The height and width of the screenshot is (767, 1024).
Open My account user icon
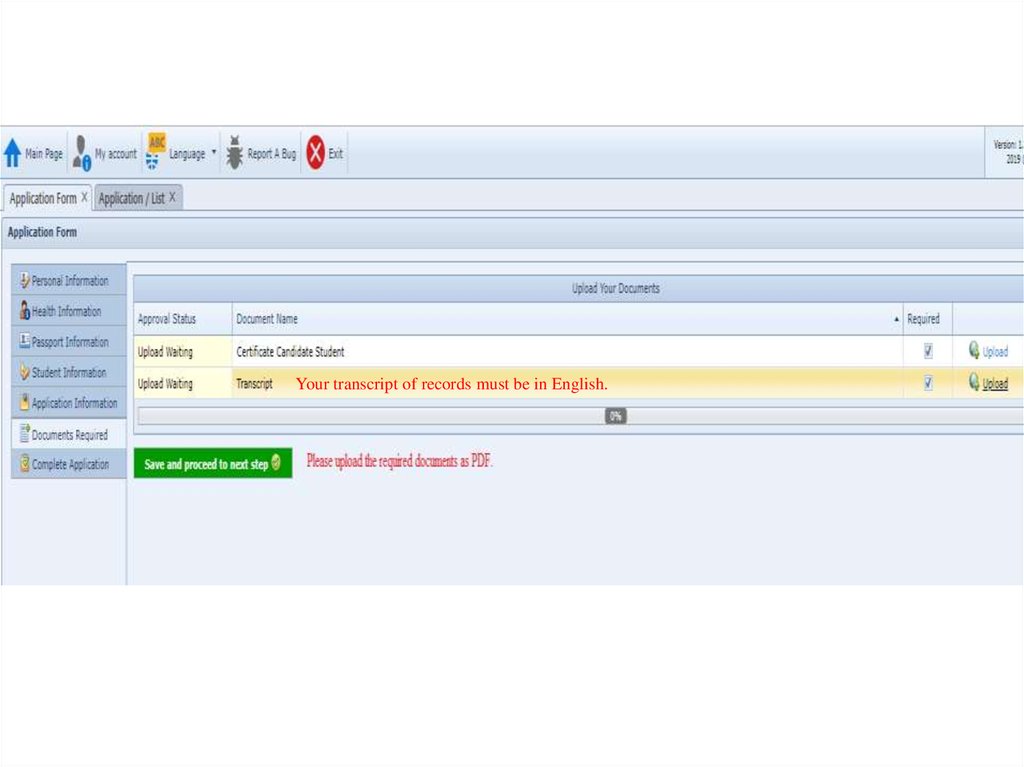pos(82,153)
